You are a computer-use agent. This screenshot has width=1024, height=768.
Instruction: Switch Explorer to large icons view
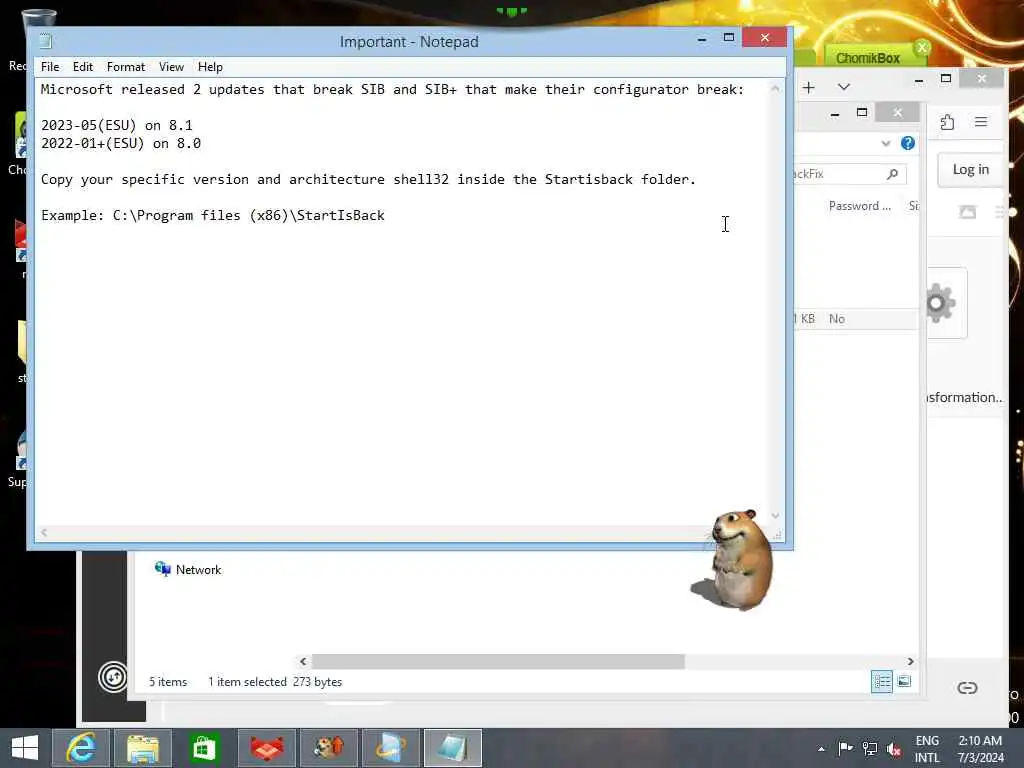[904, 682]
